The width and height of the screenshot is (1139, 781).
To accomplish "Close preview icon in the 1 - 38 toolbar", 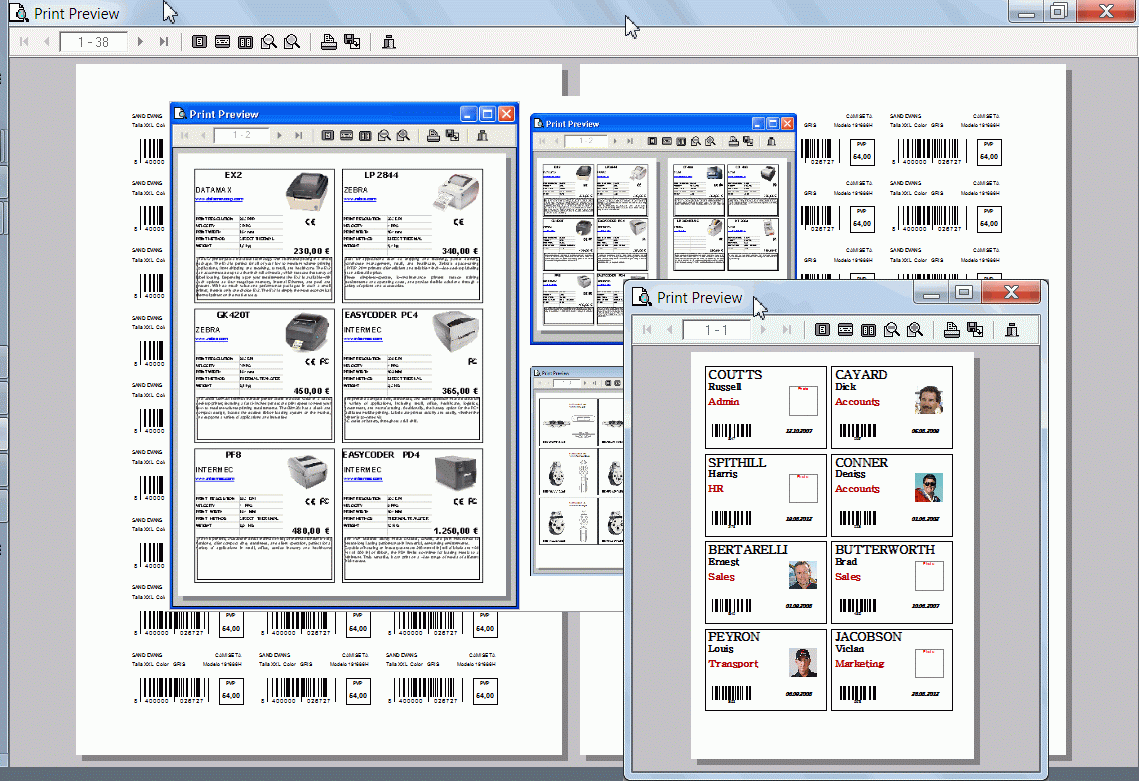I will click(389, 42).
